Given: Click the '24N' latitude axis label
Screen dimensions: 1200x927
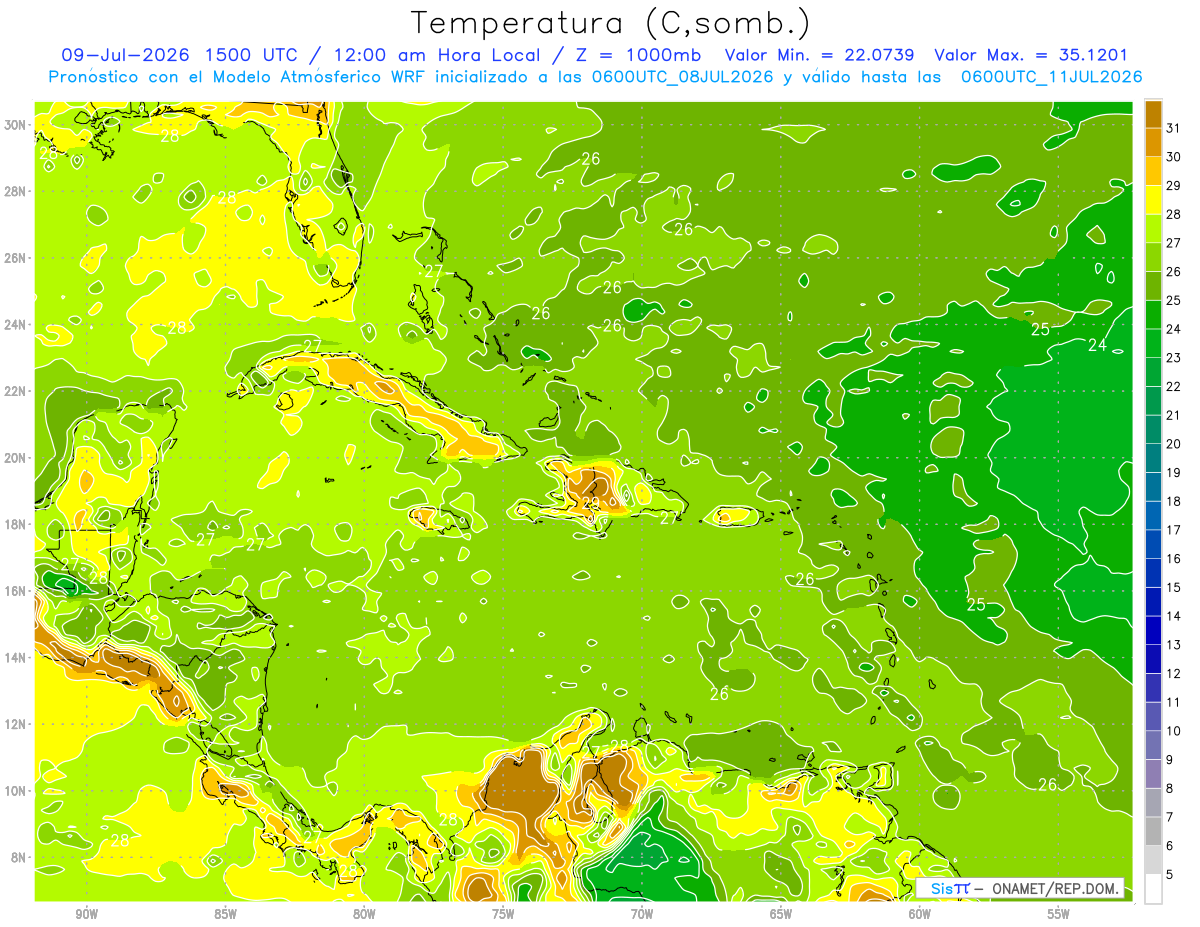Looking at the screenshot, I should click(x=16, y=325).
